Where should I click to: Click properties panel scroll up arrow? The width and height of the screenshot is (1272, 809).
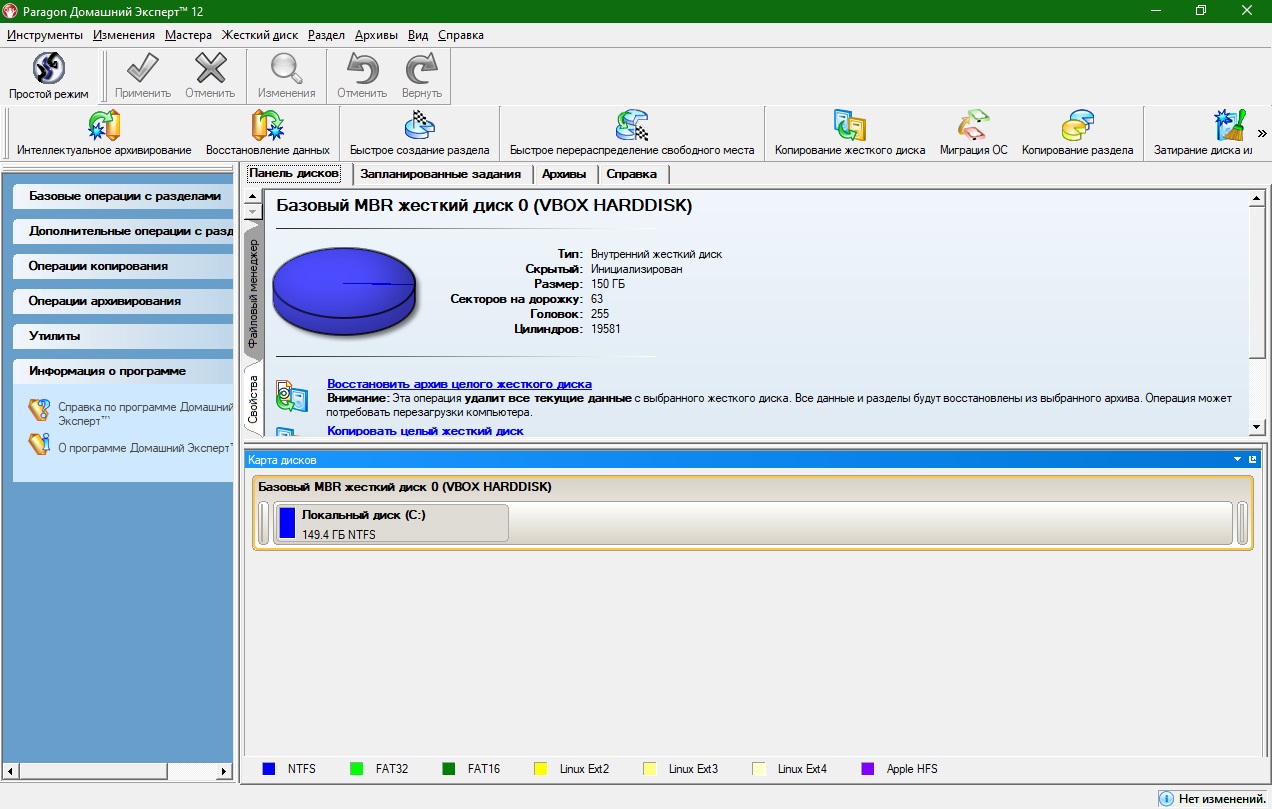(1258, 199)
